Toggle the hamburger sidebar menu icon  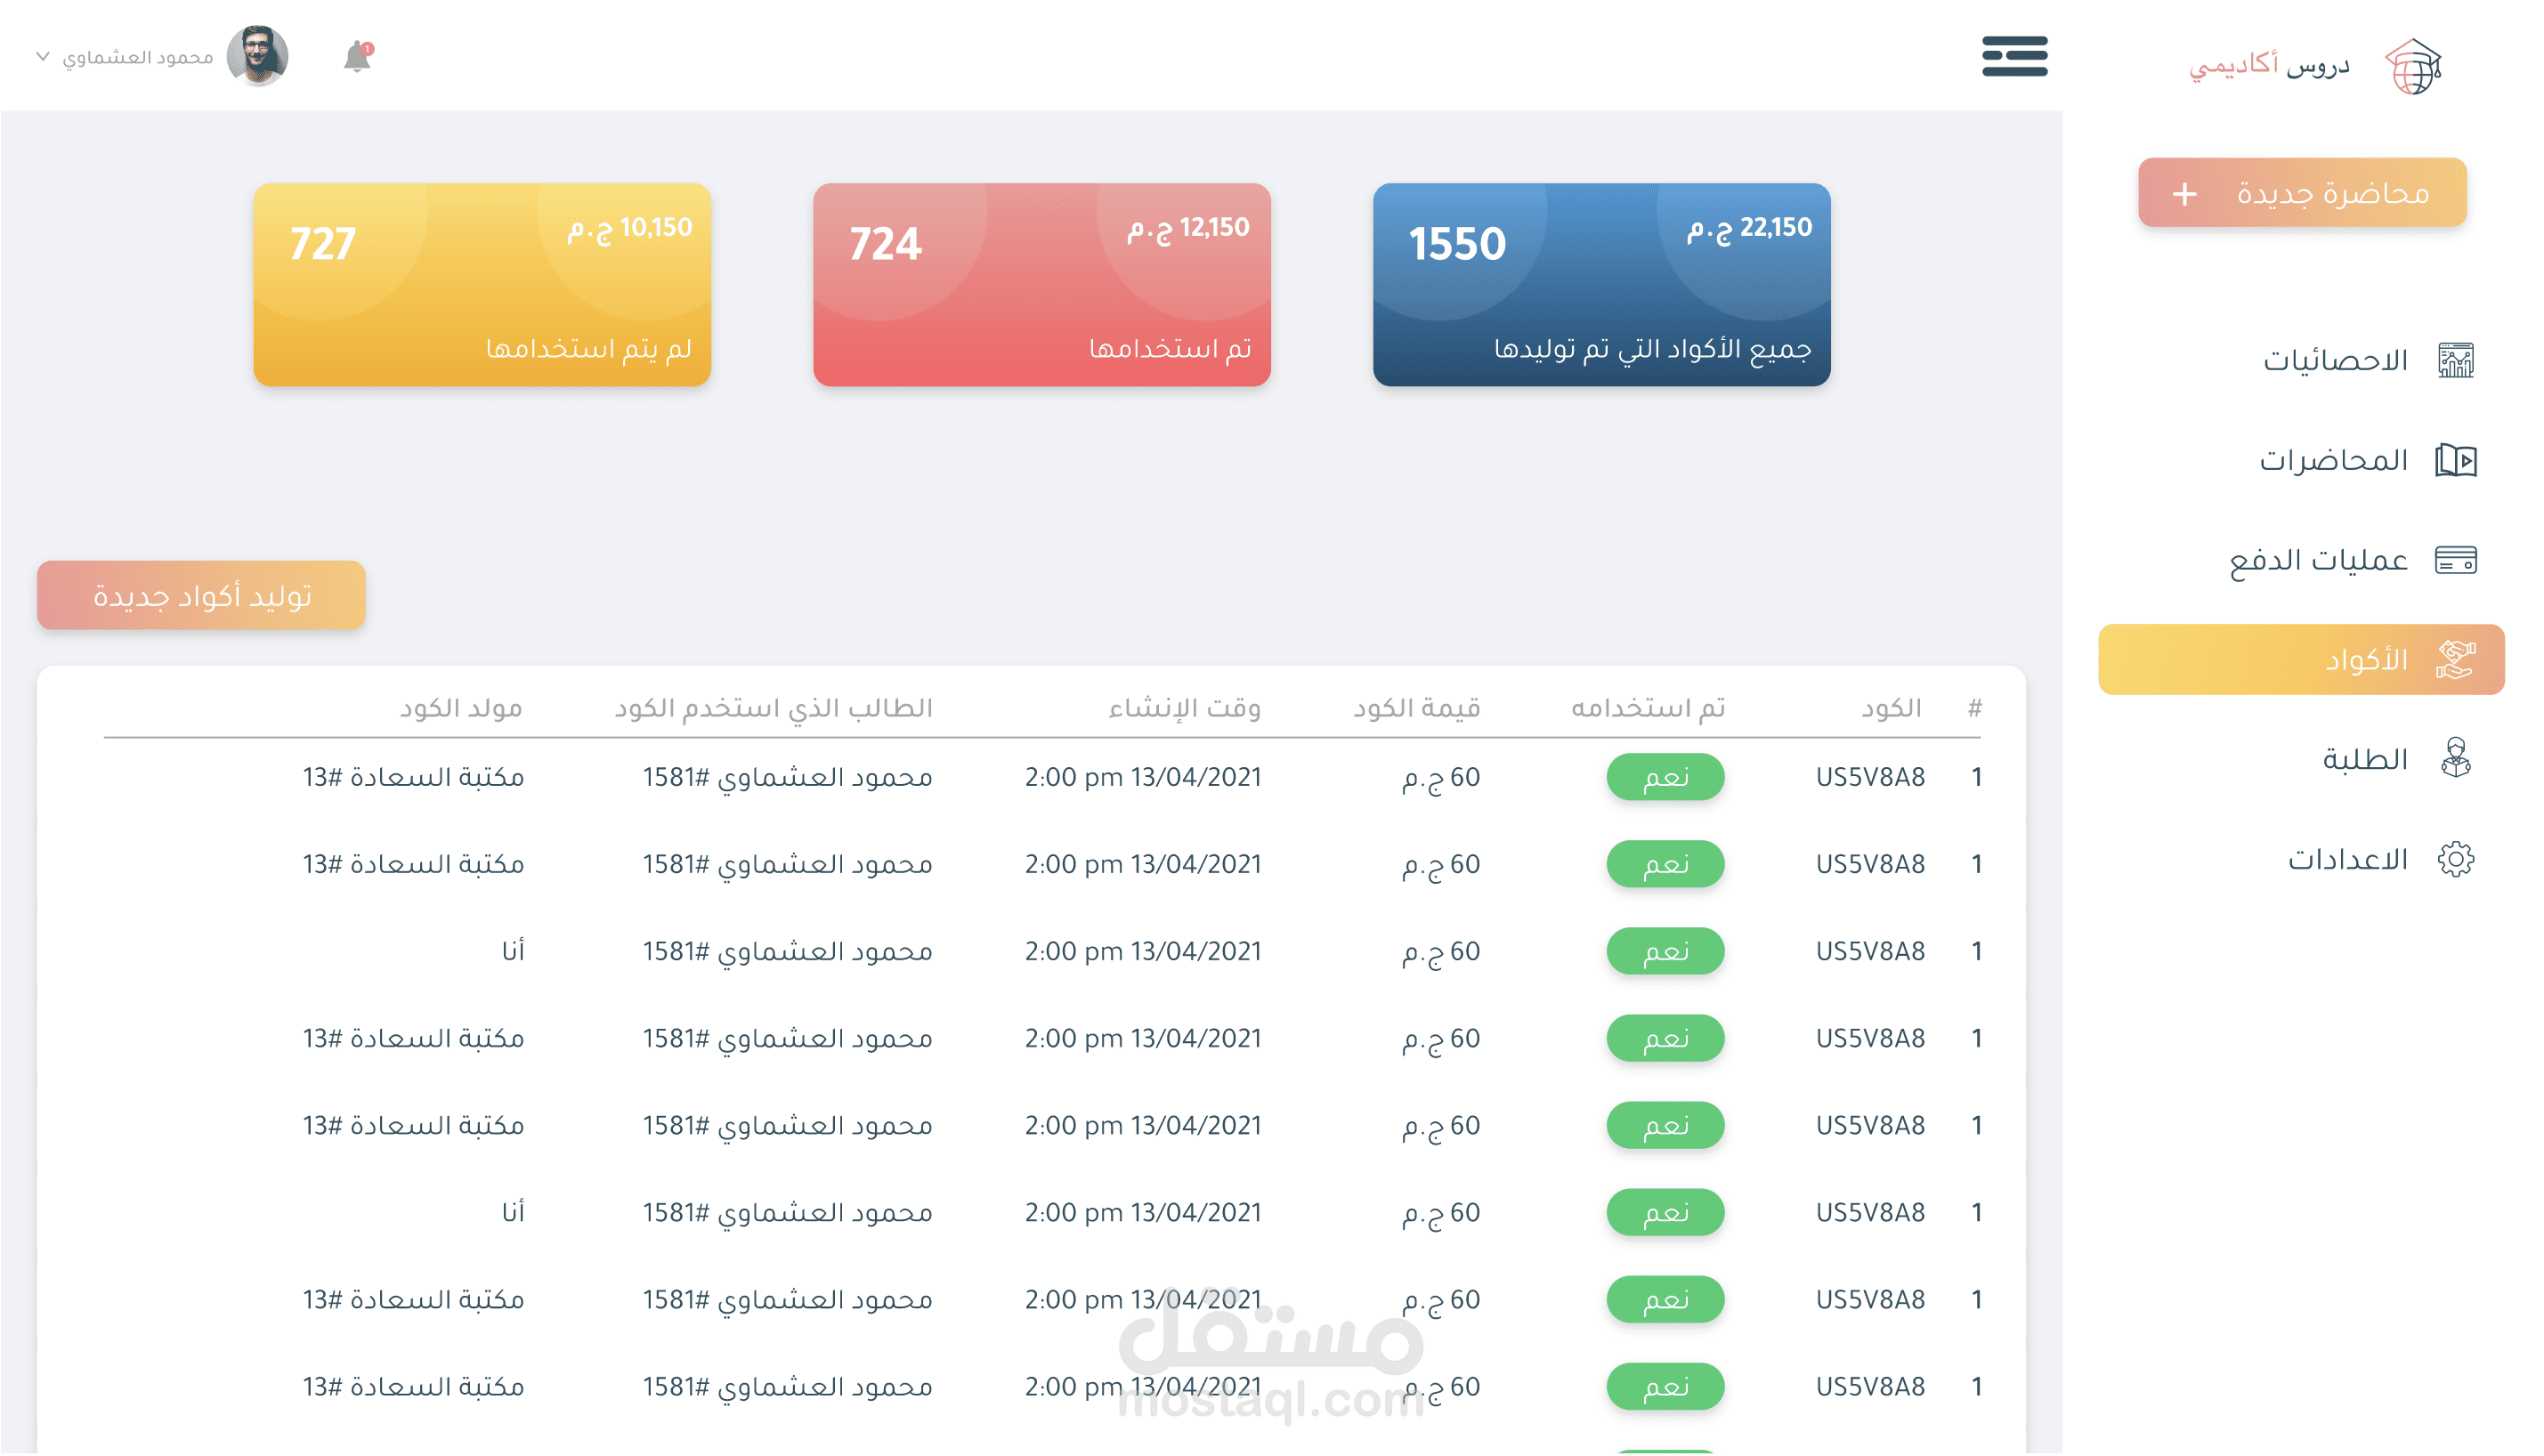click(x=2014, y=56)
